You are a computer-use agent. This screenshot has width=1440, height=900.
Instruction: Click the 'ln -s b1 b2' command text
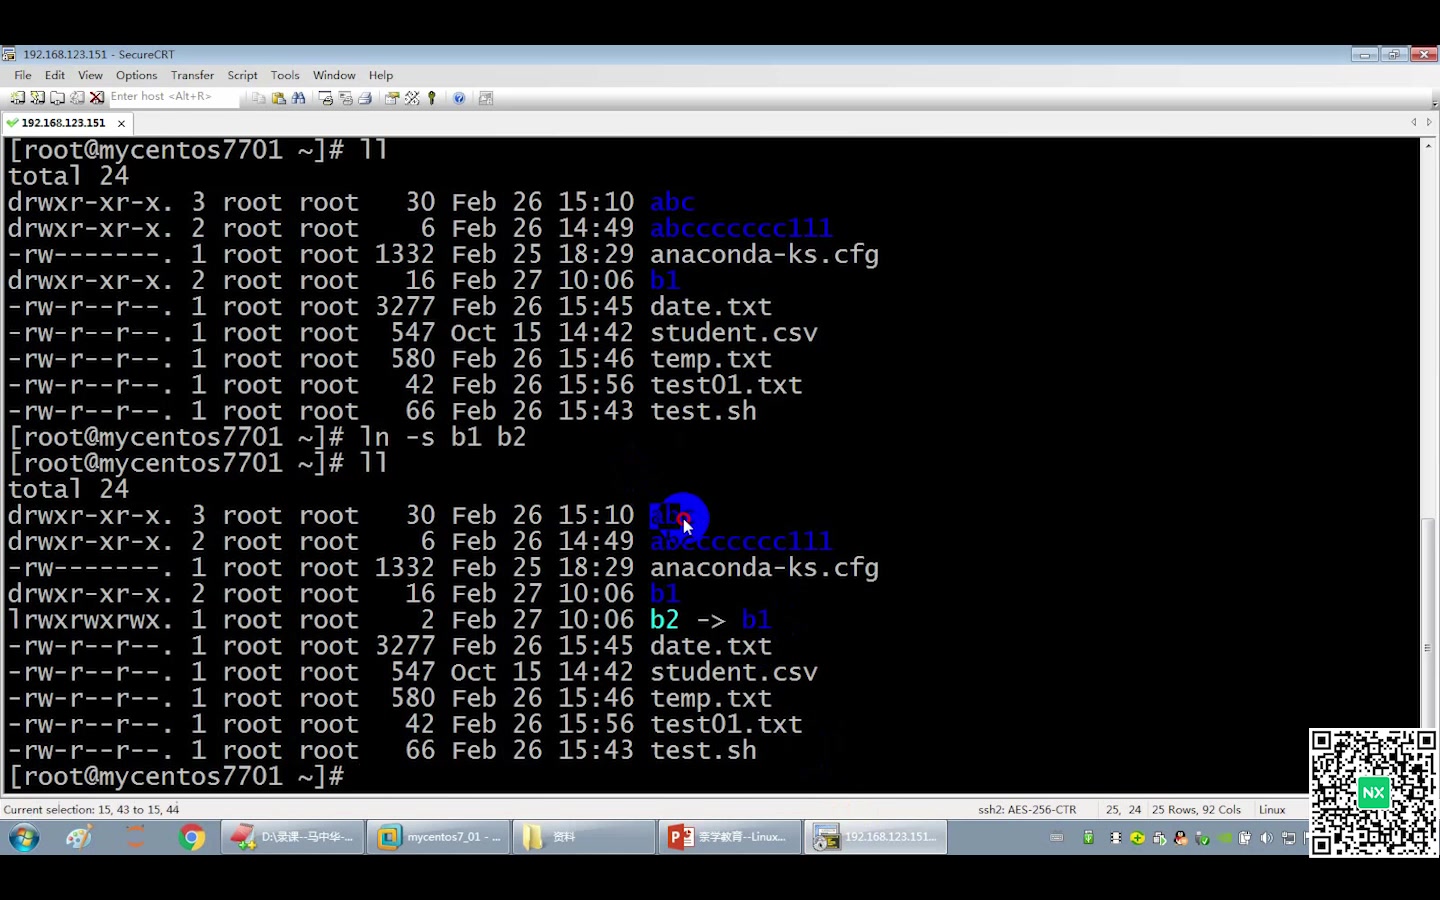tap(443, 437)
